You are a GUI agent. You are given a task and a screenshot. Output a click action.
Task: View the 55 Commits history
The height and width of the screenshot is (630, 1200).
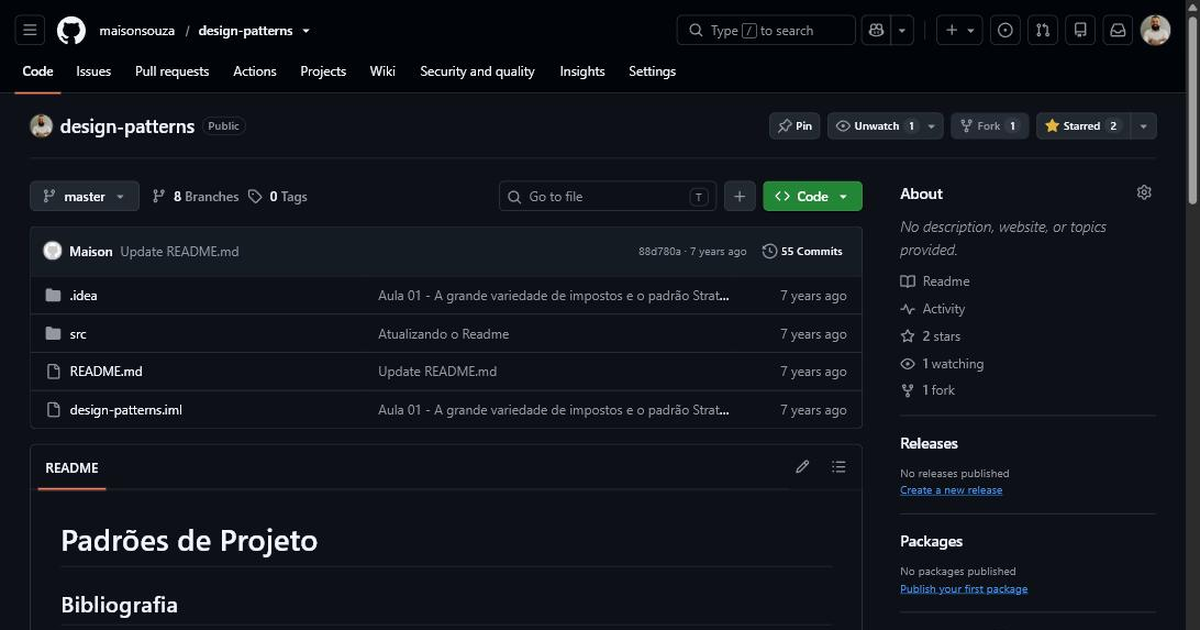[802, 251]
